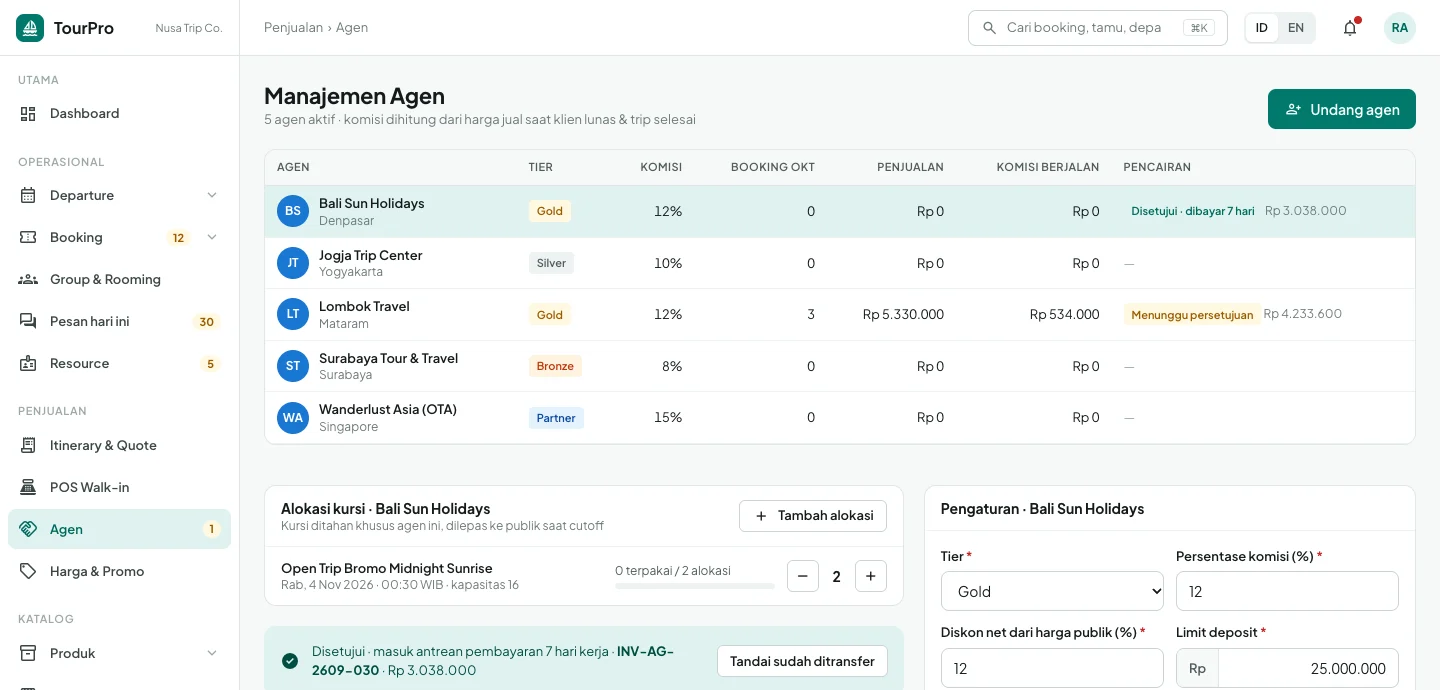Open the RA user avatar menu
Image resolution: width=1440 pixels, height=690 pixels.
pos(1400,28)
